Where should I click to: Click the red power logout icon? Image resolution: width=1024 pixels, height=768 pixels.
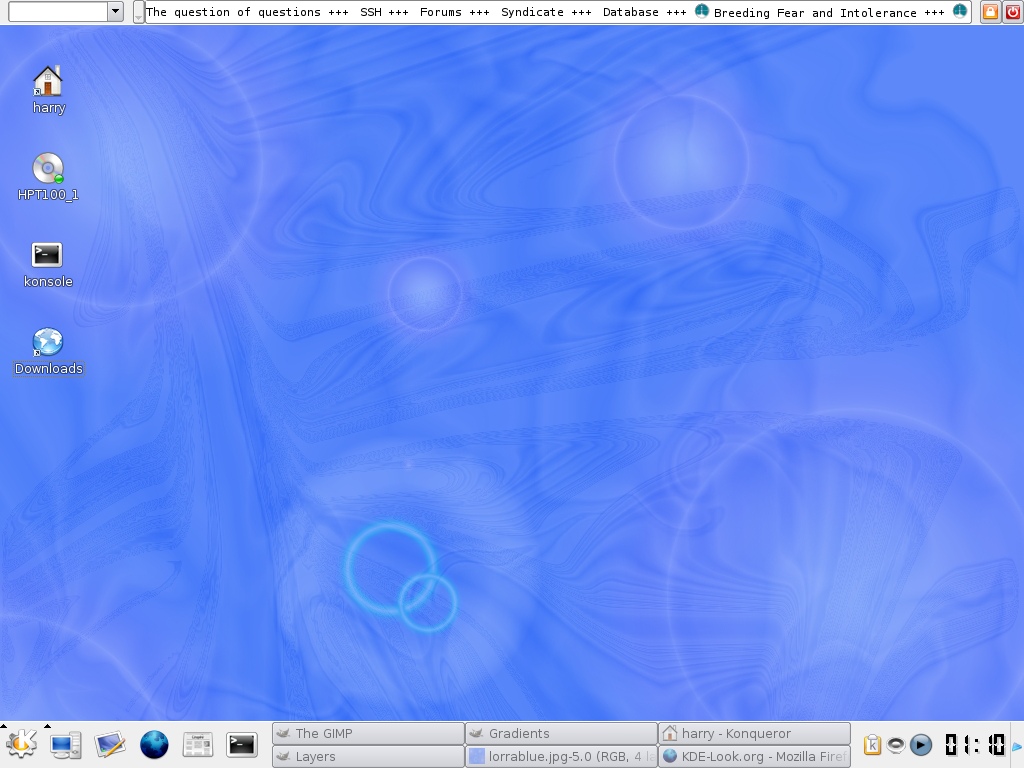pyautogui.click(x=1012, y=12)
